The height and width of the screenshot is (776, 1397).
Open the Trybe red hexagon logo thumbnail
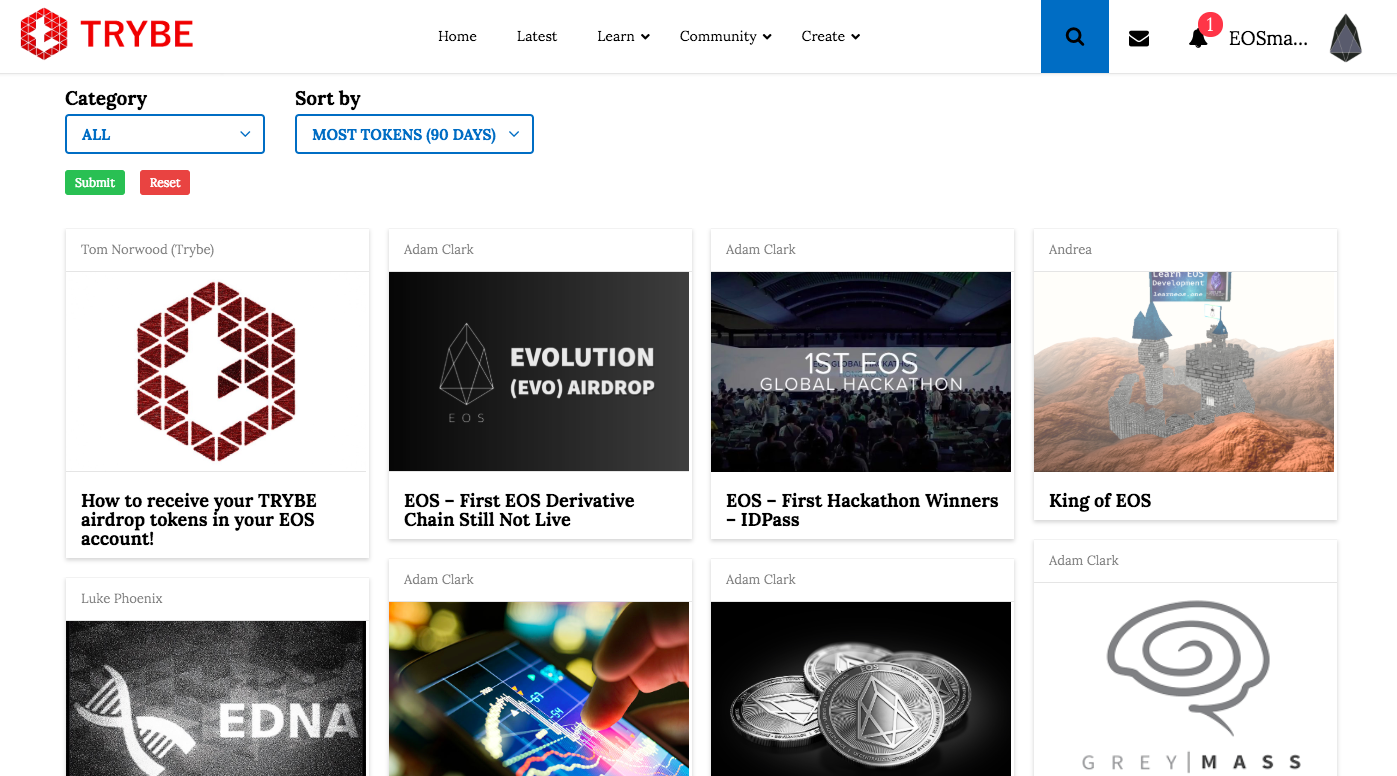click(217, 371)
